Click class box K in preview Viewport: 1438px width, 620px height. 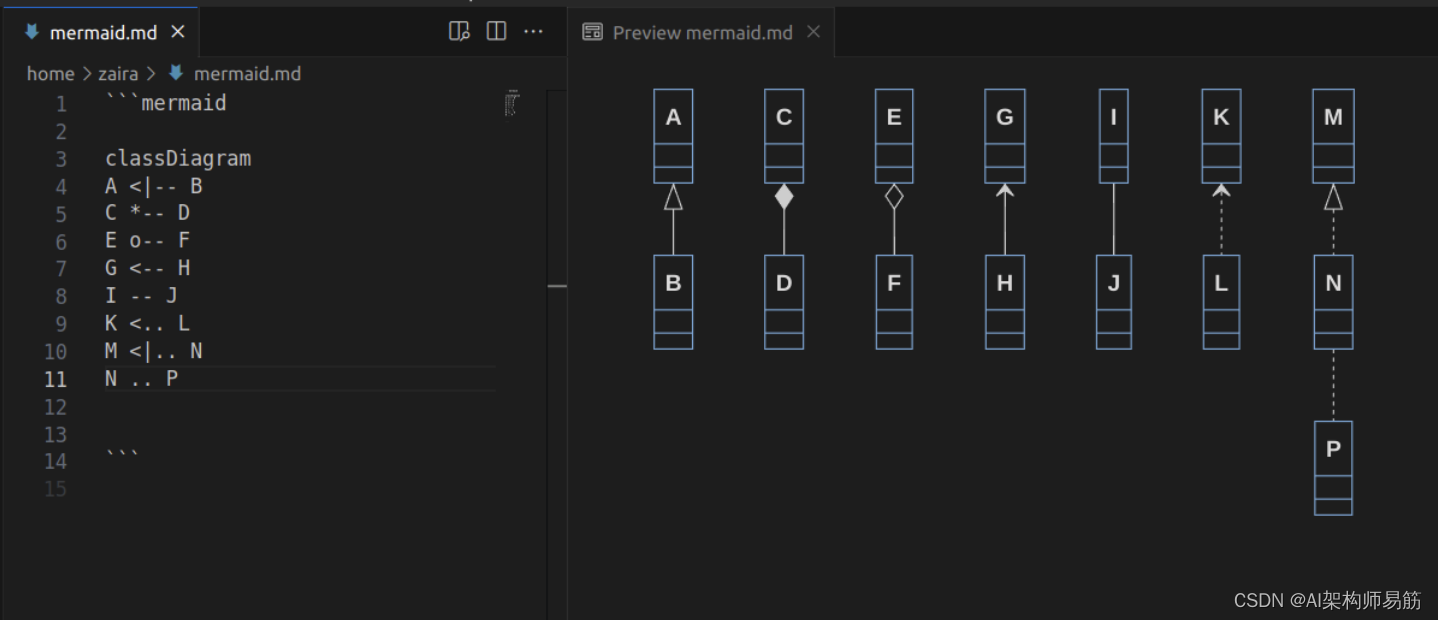point(1221,136)
